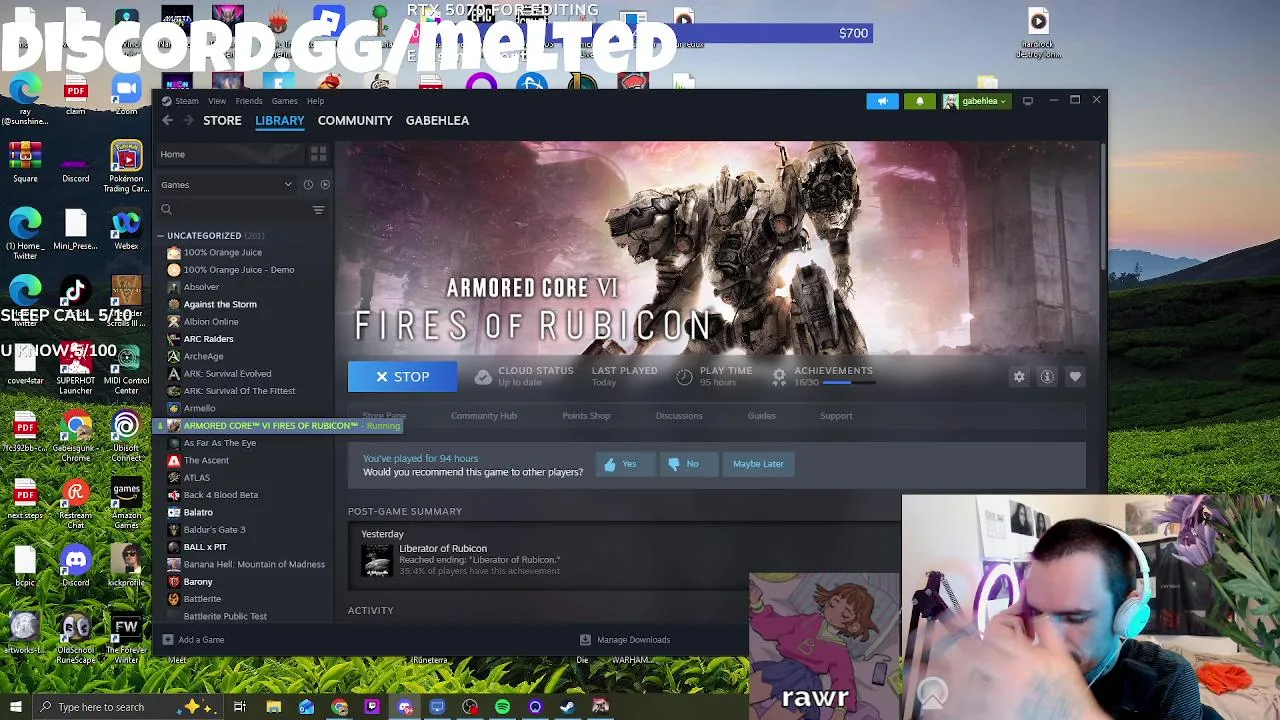Viewport: 1280px width, 720px height.
Task: Open Restream Chat desktop shortcut
Action: coord(75,503)
